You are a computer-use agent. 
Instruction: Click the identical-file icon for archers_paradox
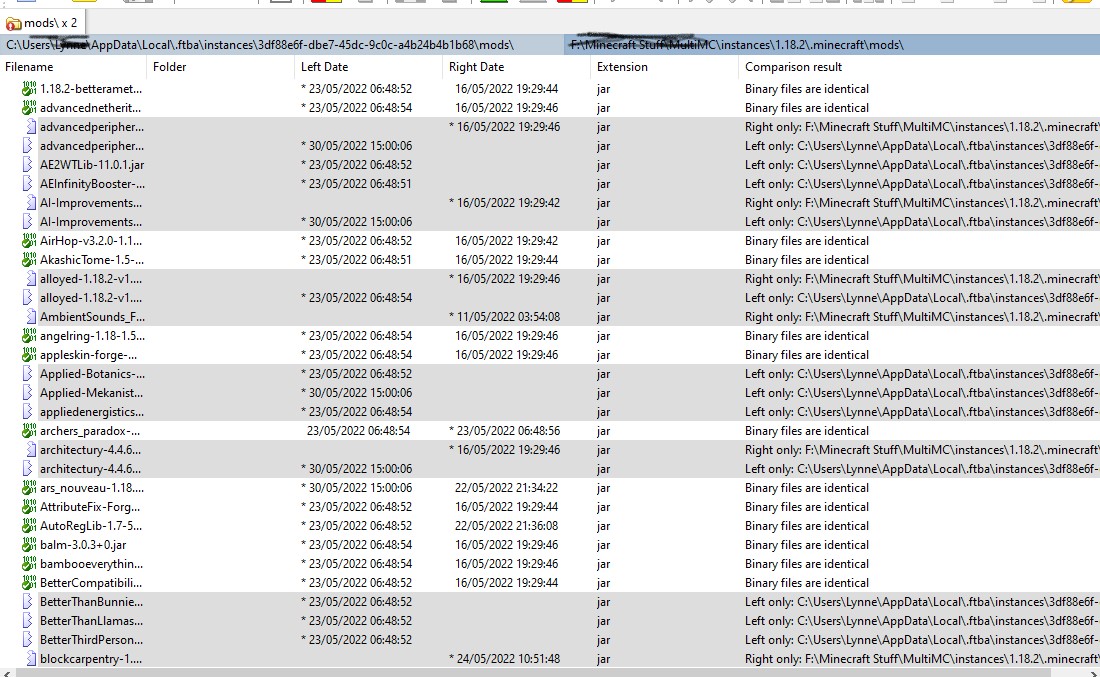[x=29, y=430]
